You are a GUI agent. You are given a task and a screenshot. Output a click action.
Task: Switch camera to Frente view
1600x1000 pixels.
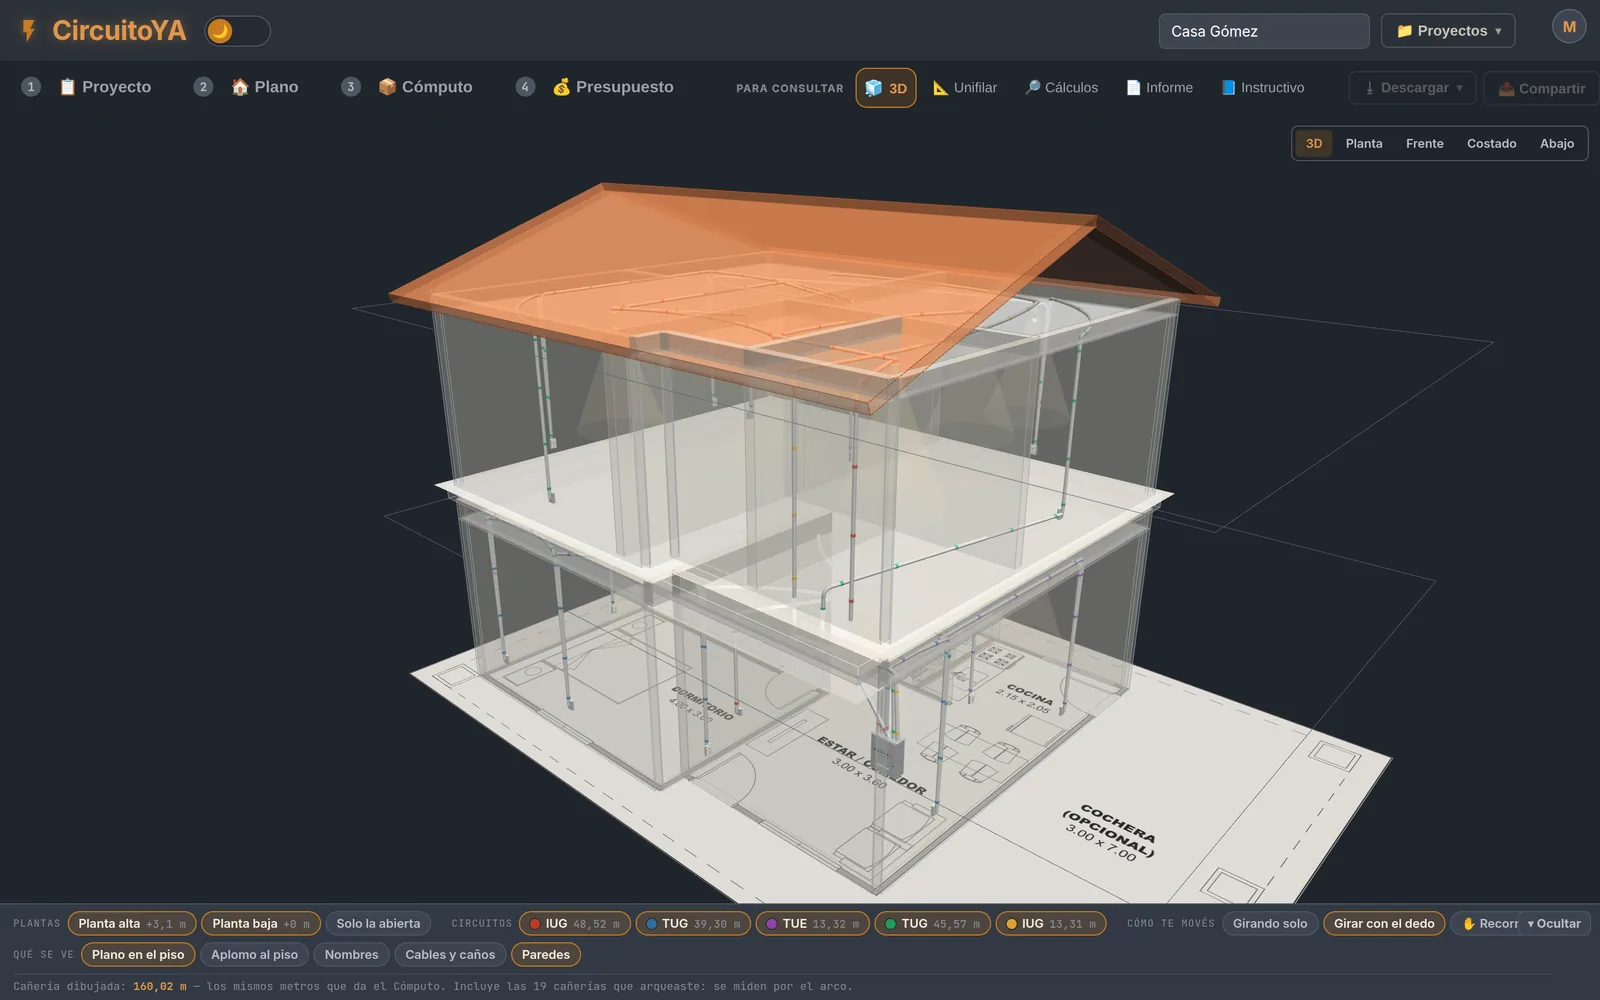click(1425, 143)
